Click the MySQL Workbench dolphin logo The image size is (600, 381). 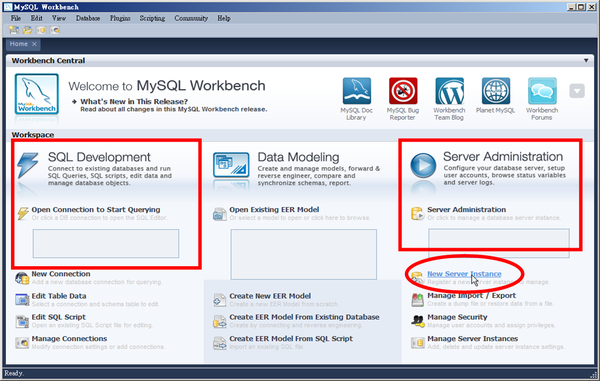37,94
